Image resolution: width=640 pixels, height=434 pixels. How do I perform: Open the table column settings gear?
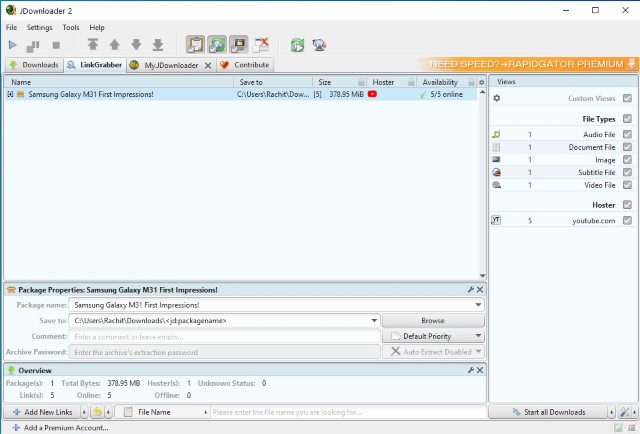coord(482,82)
